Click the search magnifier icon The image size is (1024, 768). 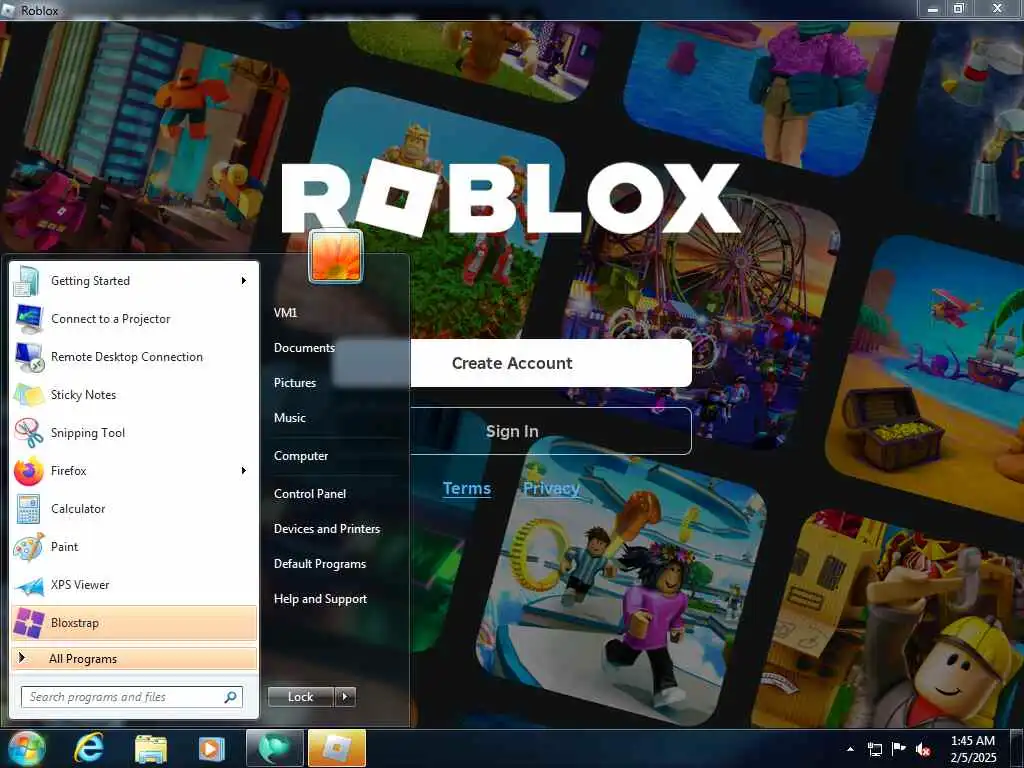pyautogui.click(x=231, y=697)
